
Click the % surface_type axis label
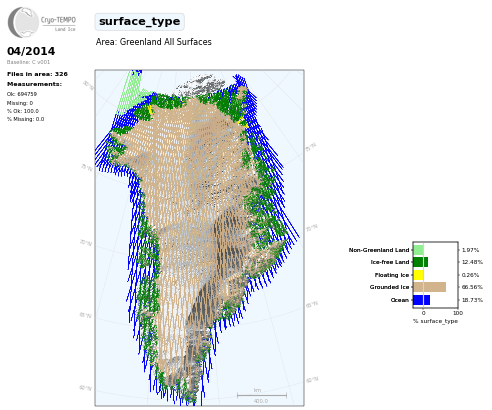pos(435,321)
